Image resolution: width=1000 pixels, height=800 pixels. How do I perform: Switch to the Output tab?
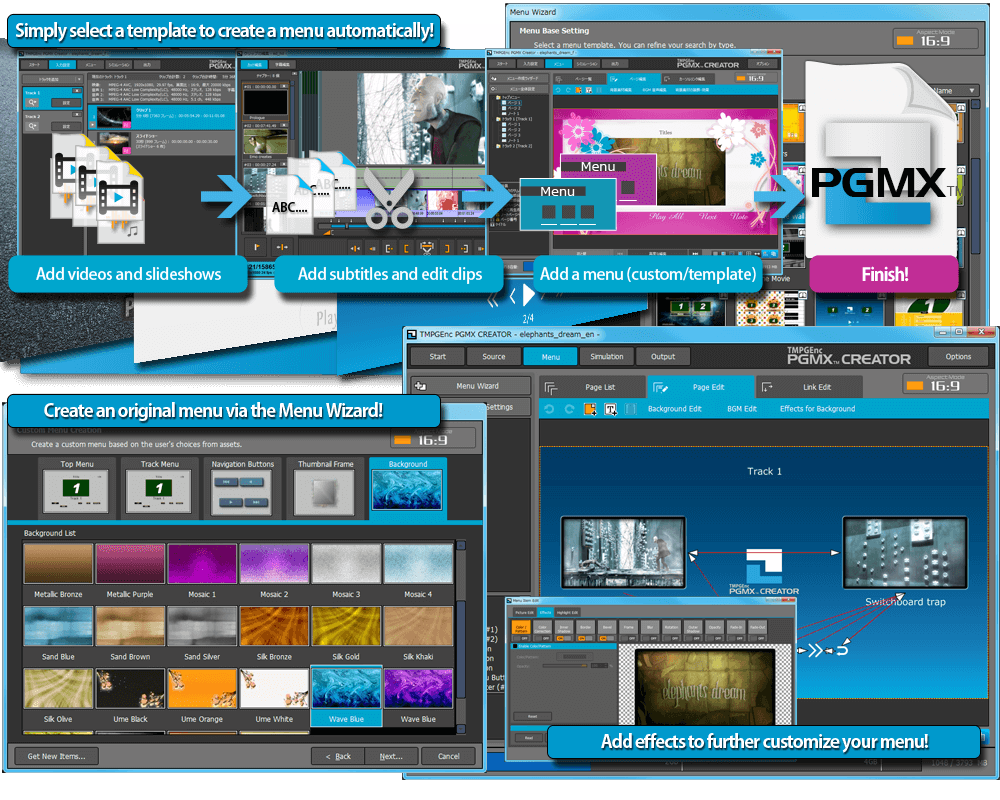click(x=663, y=357)
